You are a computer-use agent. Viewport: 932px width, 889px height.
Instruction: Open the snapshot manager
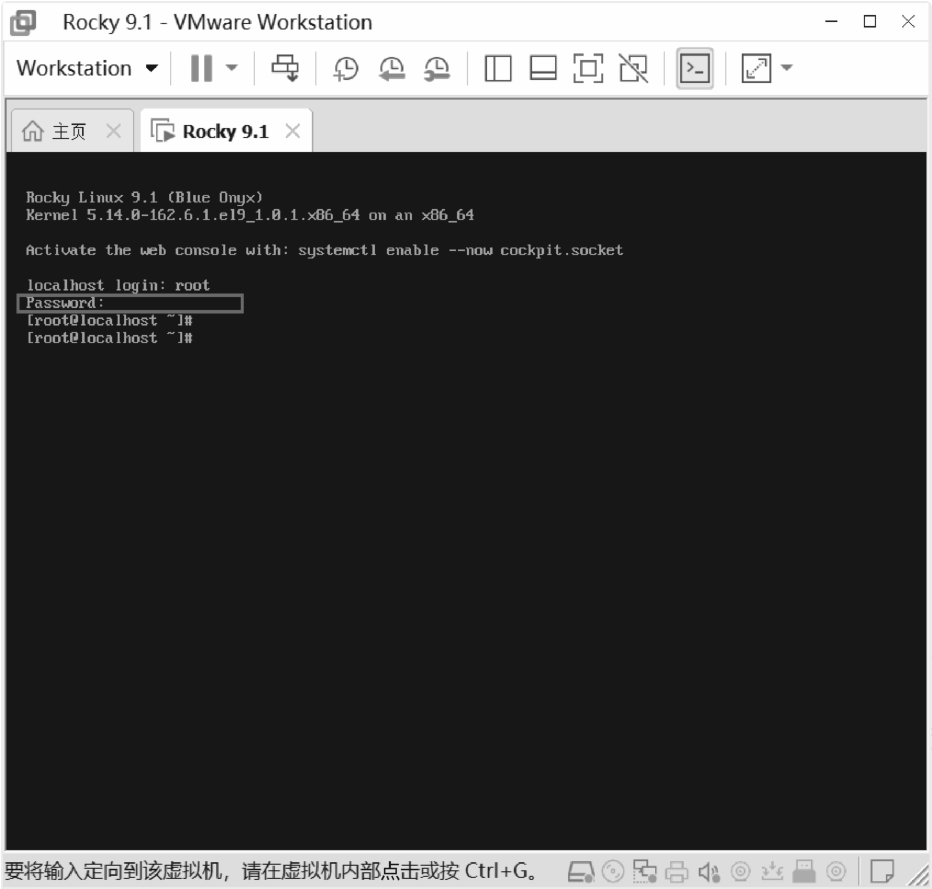pyautogui.click(x=436, y=68)
